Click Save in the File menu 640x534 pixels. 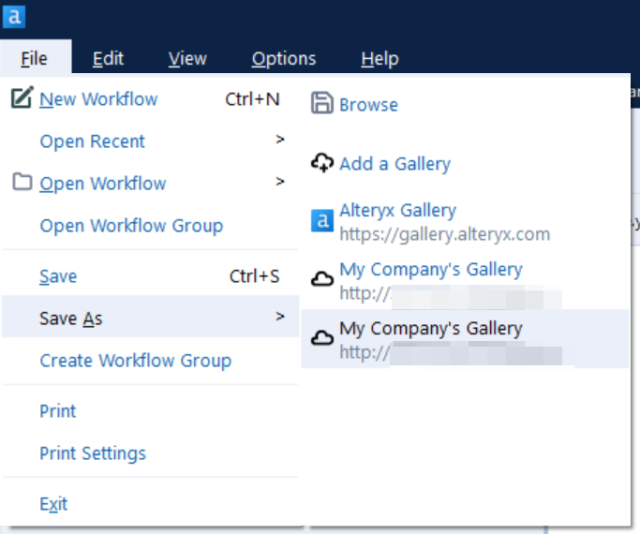[150, 276]
